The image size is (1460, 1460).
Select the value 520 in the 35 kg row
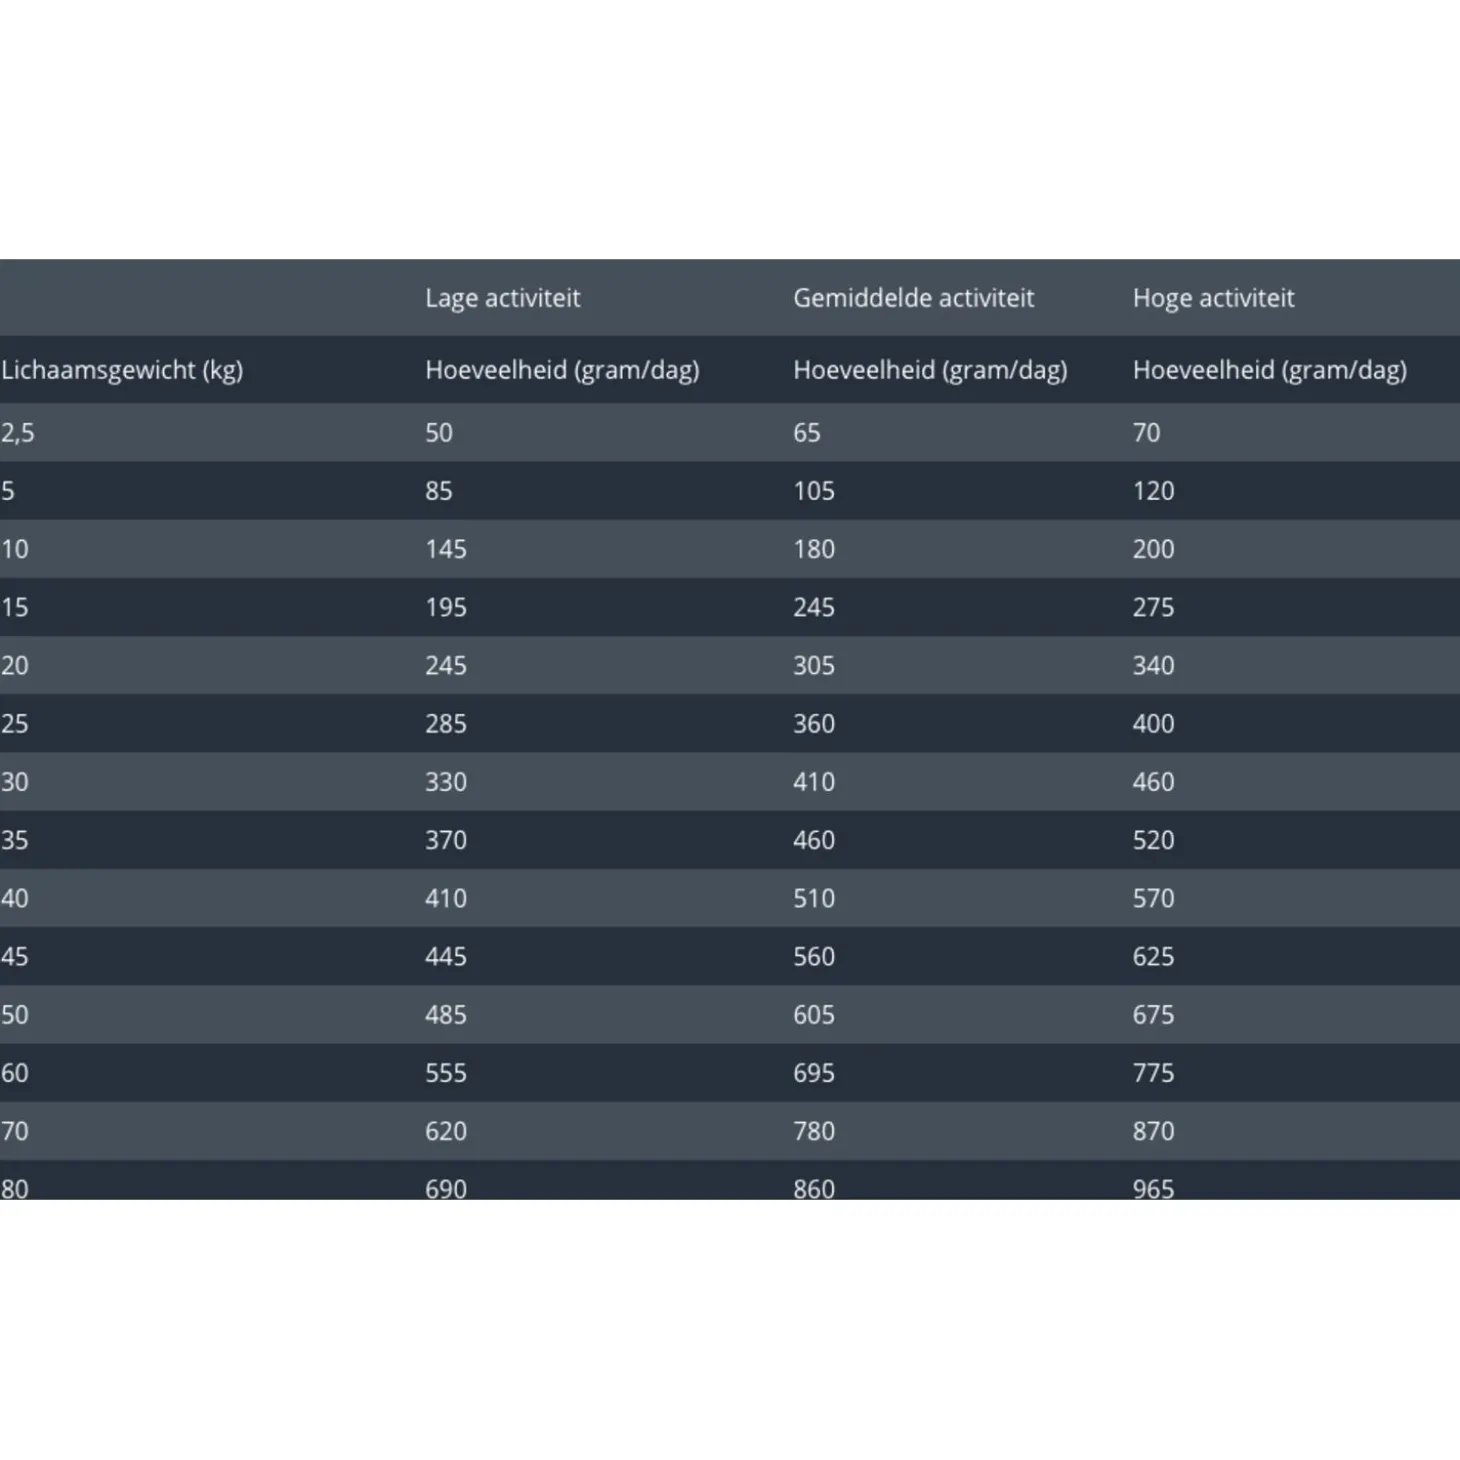[x=1153, y=840]
